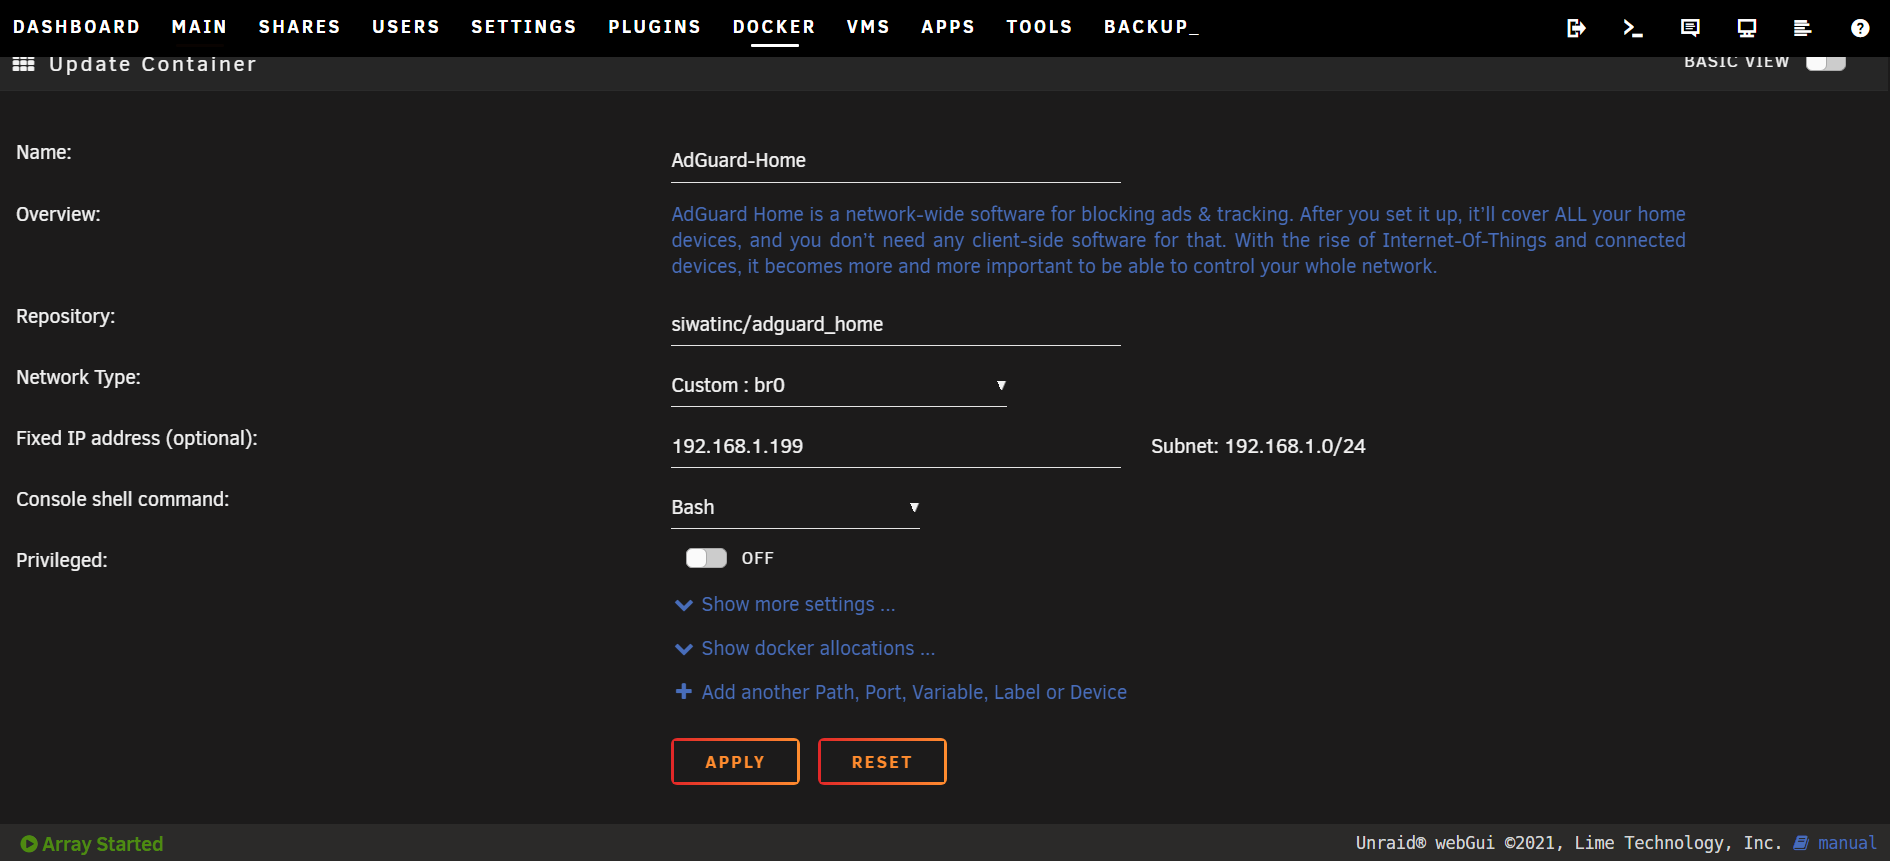The height and width of the screenshot is (861, 1890).
Task: Open the Dashboard menu
Action: pyautogui.click(x=76, y=27)
